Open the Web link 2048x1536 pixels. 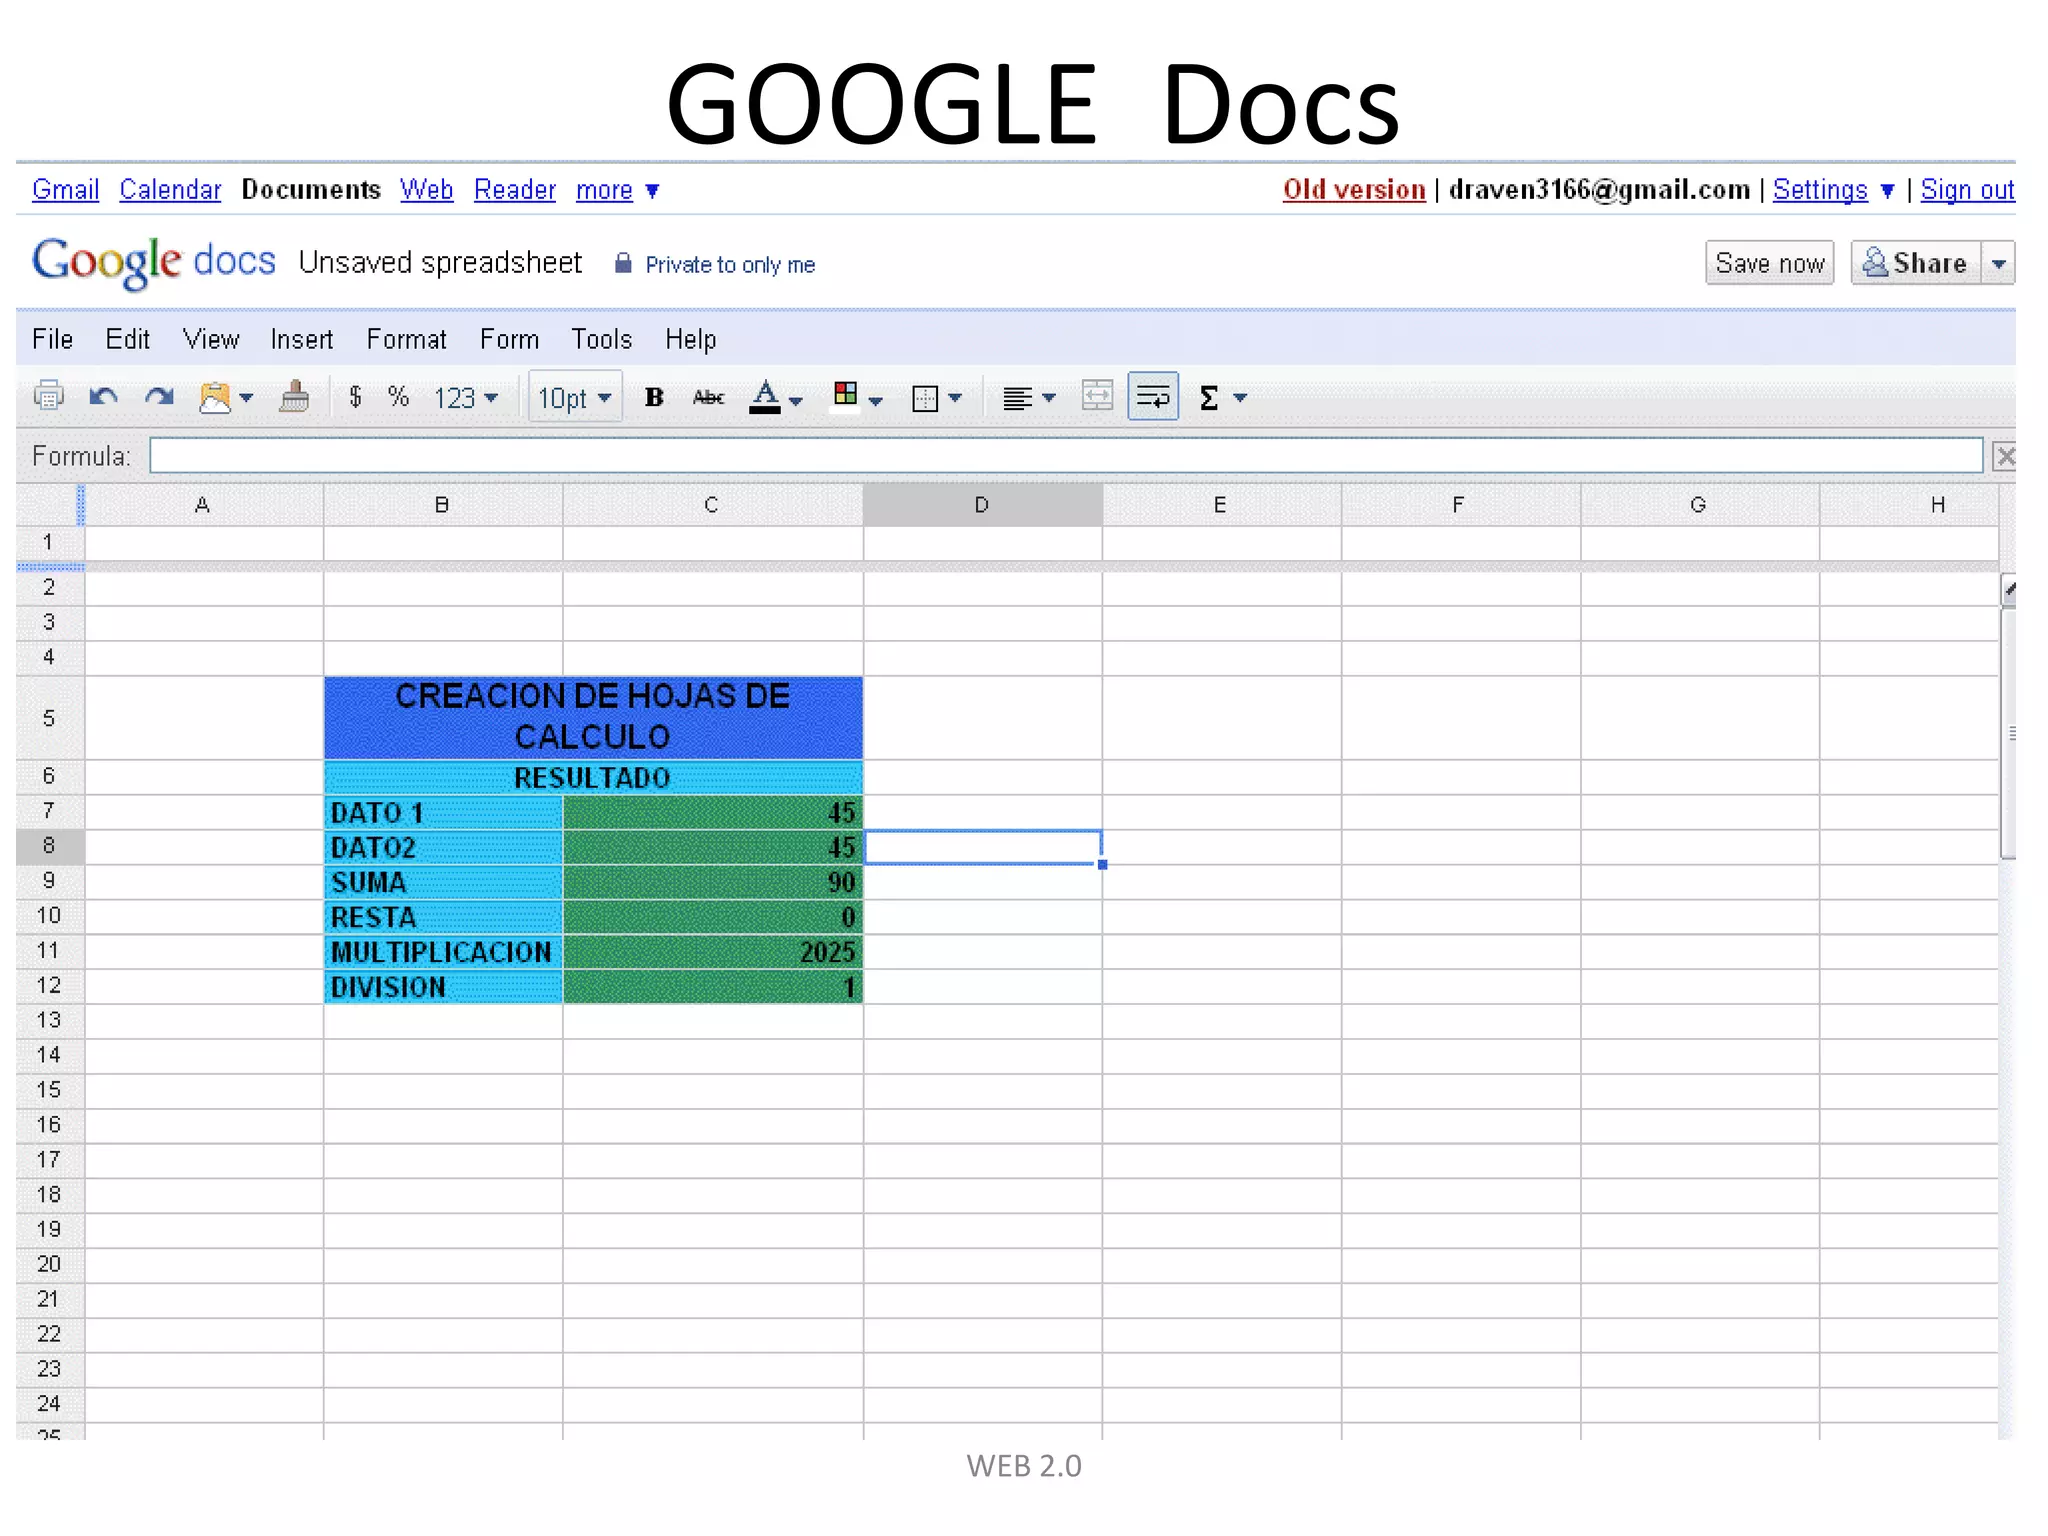426,189
